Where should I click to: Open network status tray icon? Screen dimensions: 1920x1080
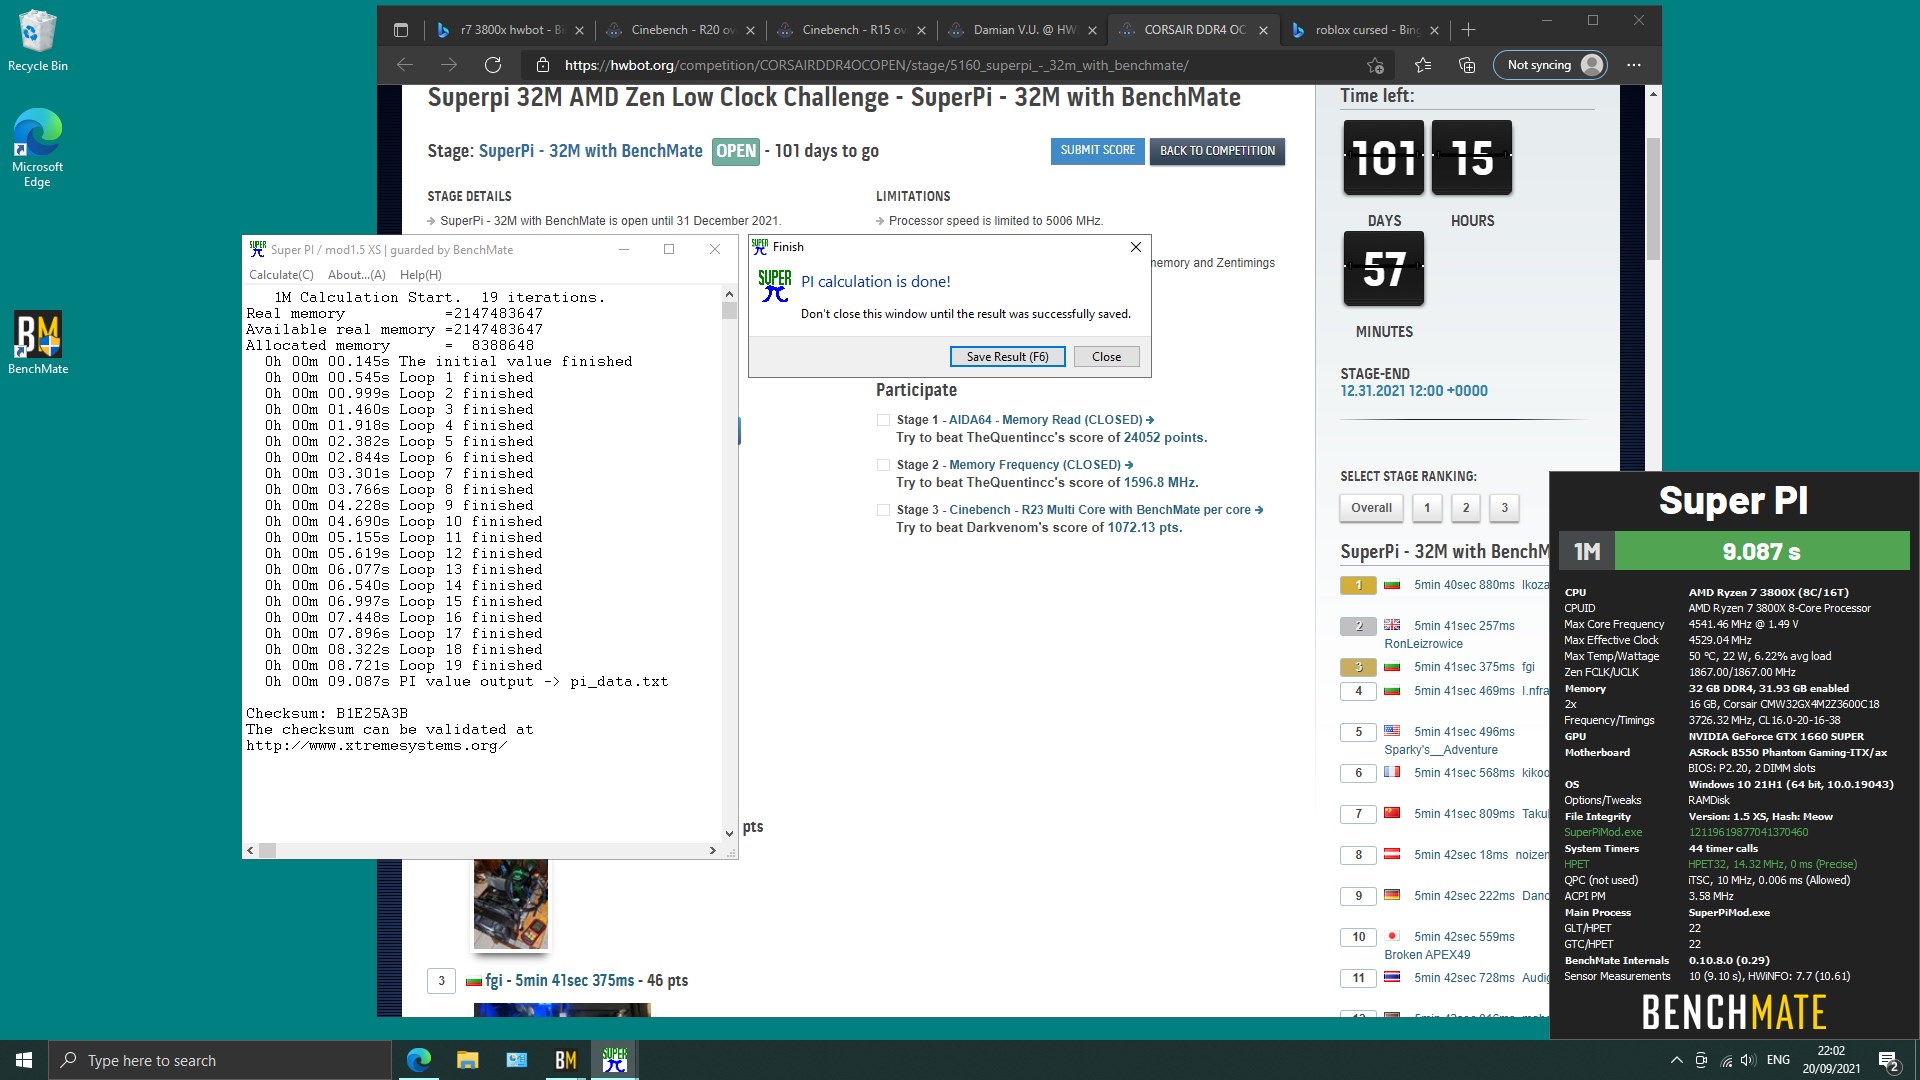pyautogui.click(x=1726, y=1060)
